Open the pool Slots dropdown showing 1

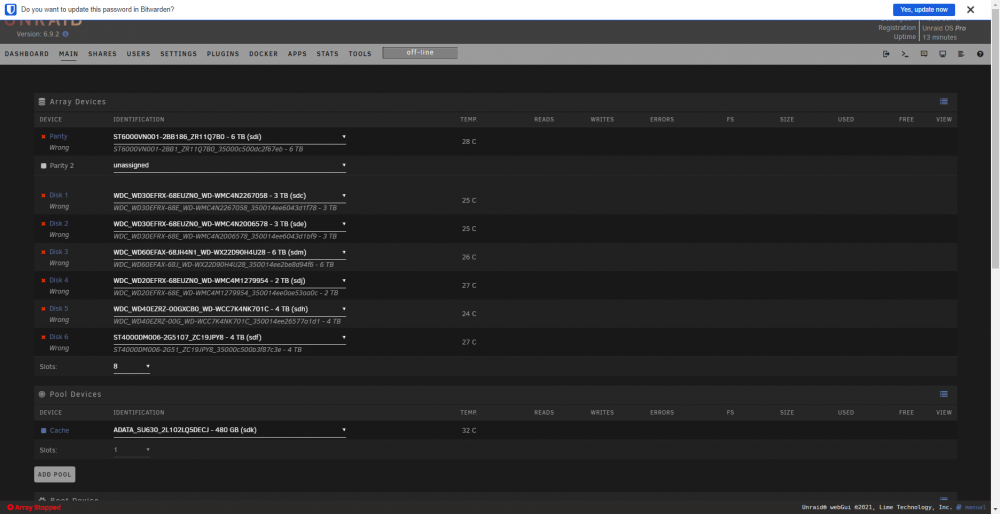point(131,450)
